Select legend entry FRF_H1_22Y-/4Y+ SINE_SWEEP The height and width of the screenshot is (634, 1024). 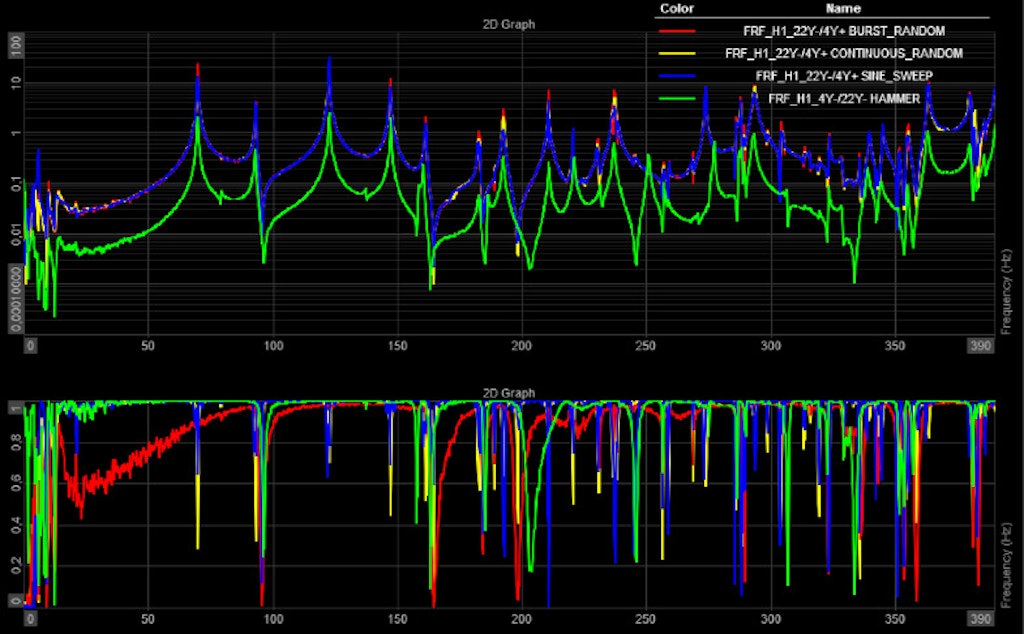click(x=844, y=76)
